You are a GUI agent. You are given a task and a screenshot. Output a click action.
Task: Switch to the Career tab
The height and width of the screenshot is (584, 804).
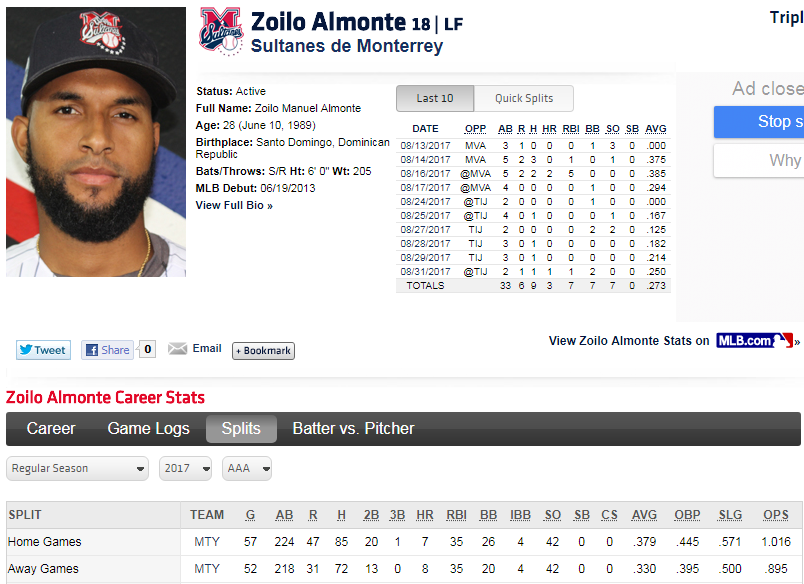(x=51, y=429)
